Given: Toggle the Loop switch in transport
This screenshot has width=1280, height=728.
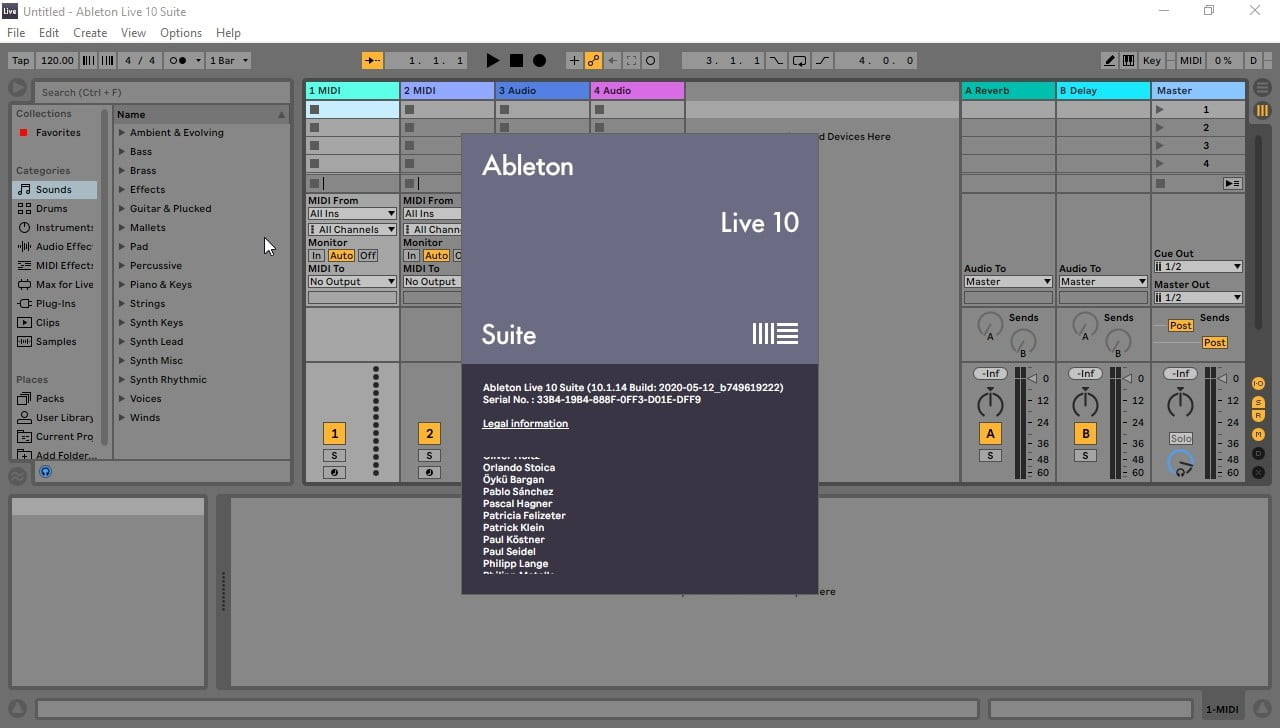Looking at the screenshot, I should coord(799,60).
